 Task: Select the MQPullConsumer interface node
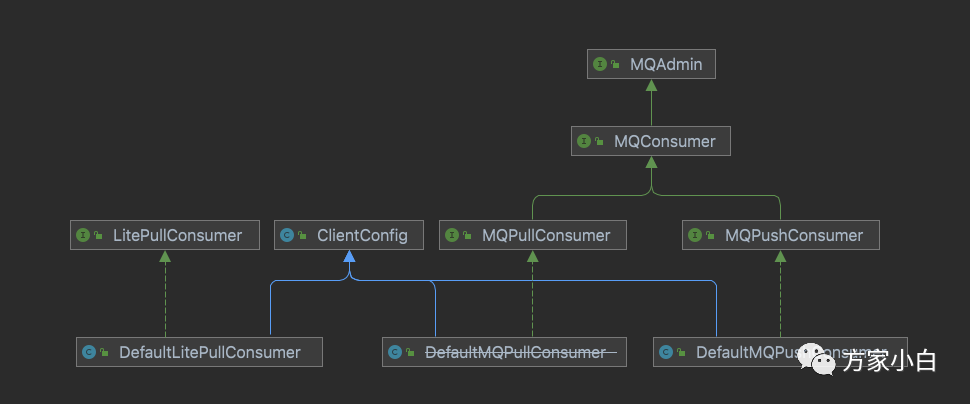(533, 235)
